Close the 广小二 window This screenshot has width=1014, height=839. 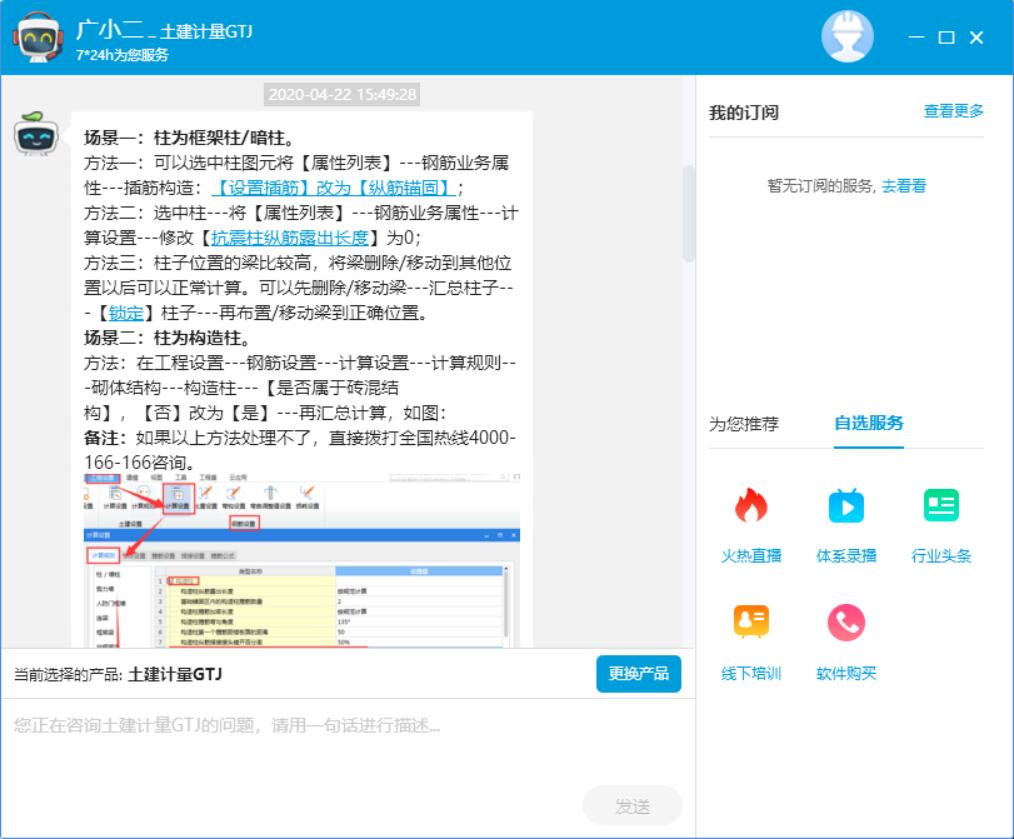point(976,38)
